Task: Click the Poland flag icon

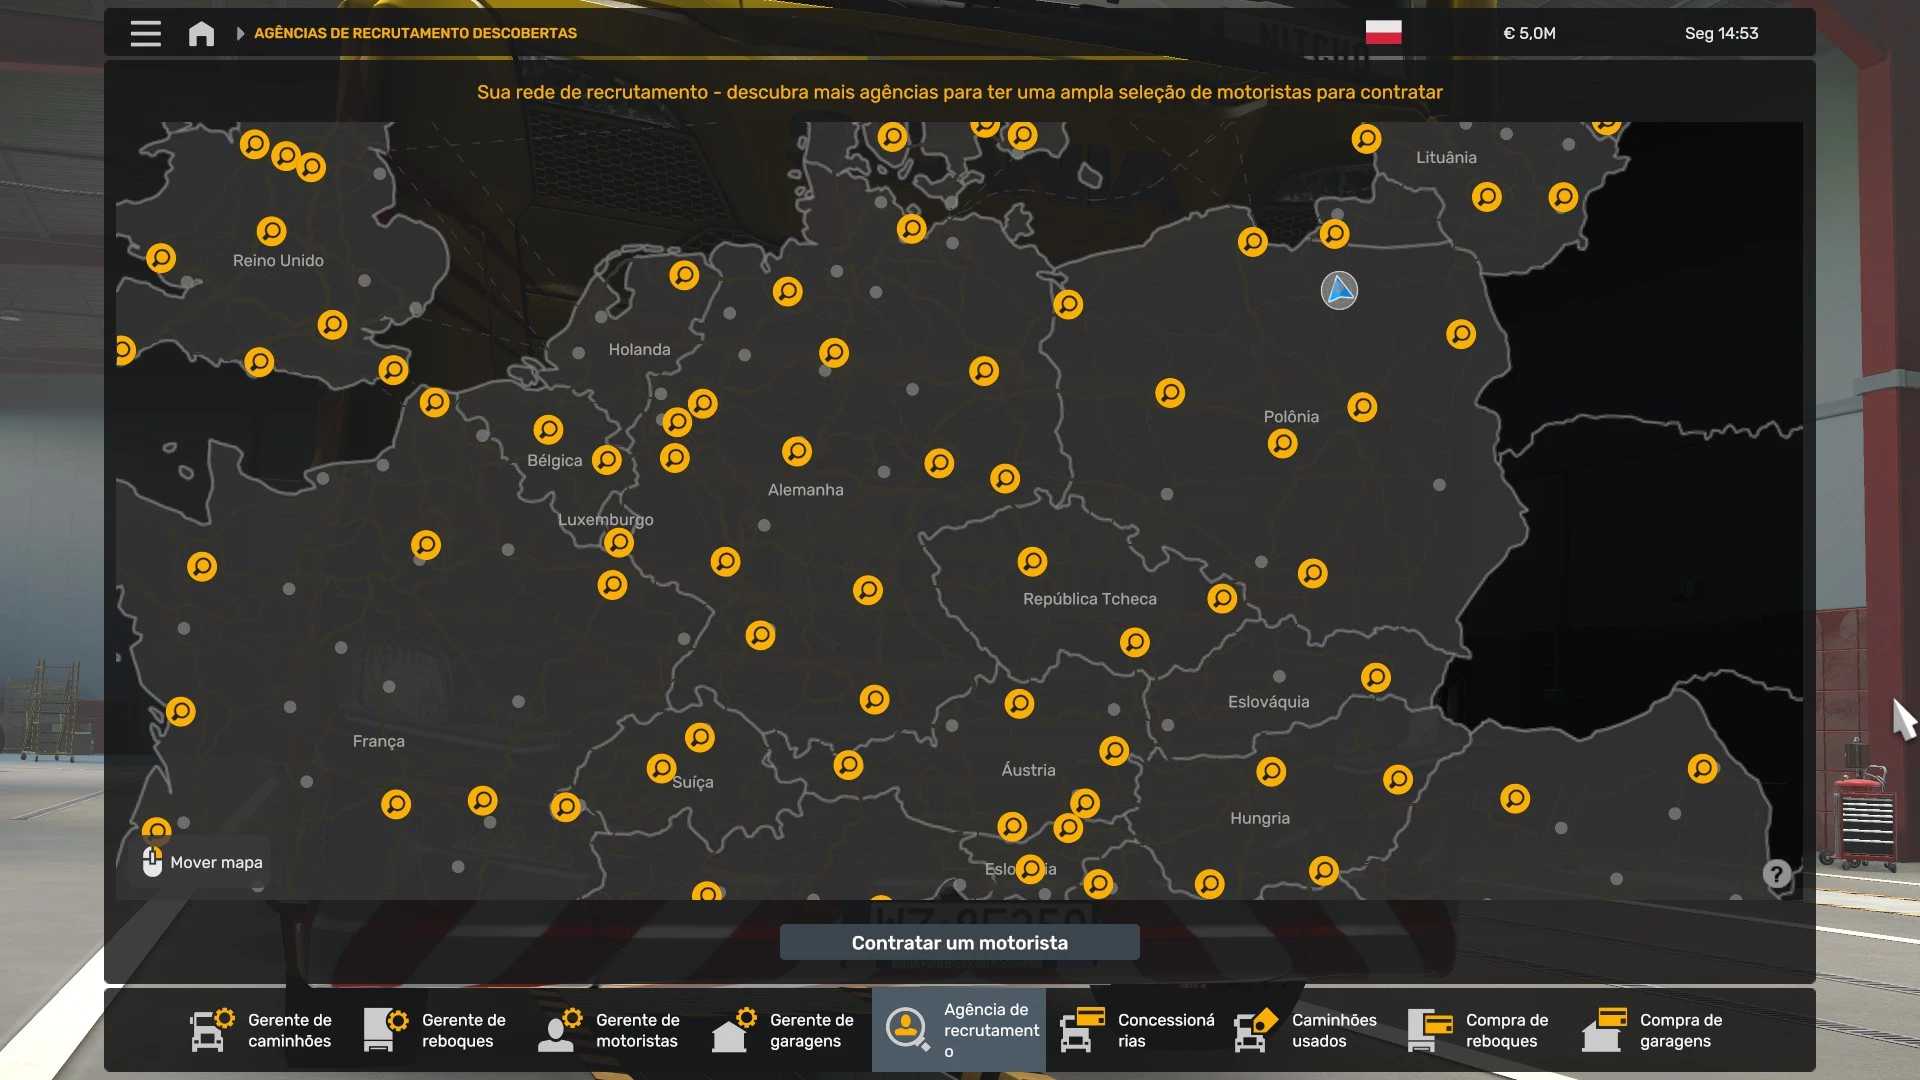Action: coord(1383,33)
